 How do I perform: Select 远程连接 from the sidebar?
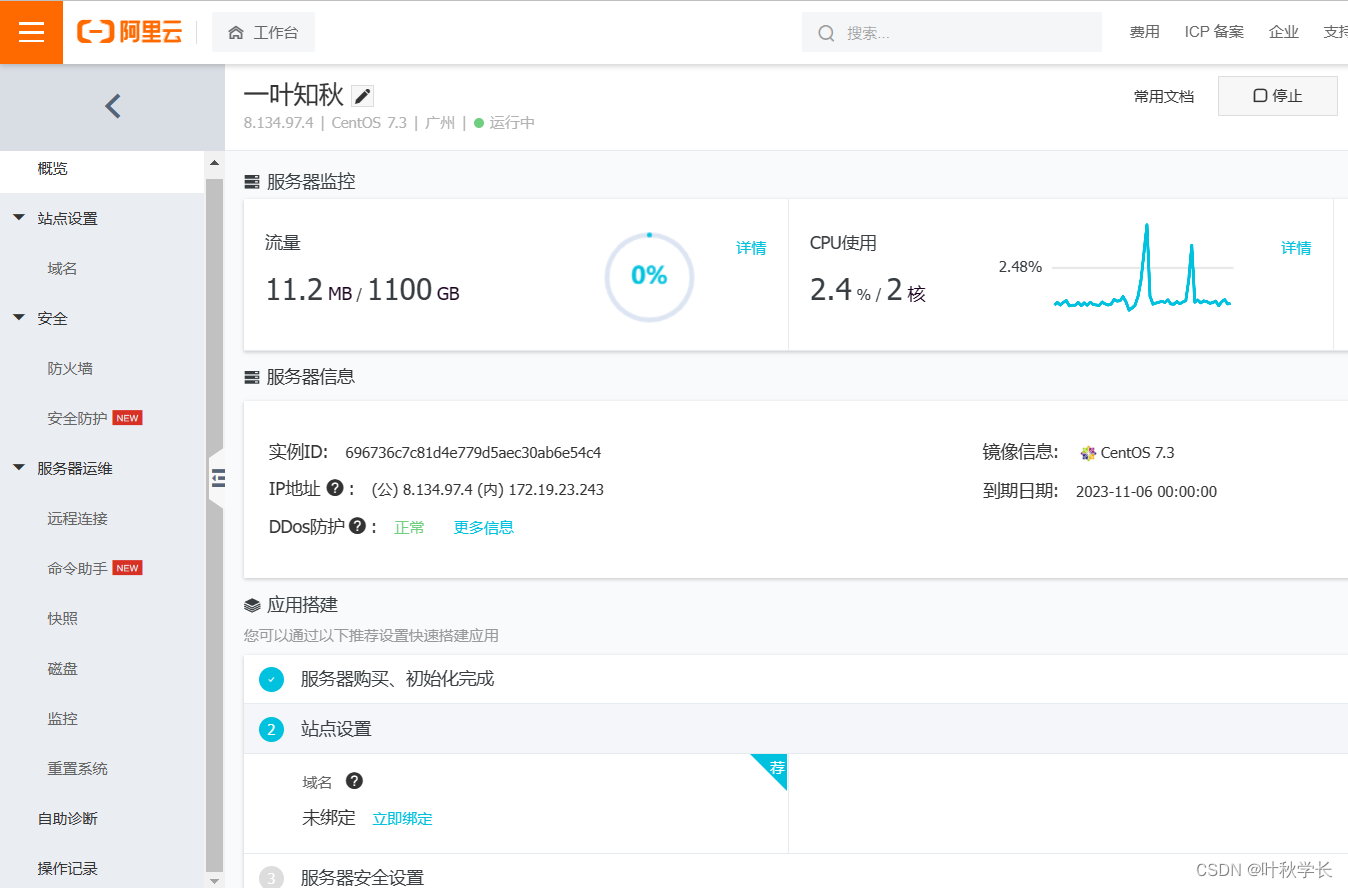pos(77,518)
